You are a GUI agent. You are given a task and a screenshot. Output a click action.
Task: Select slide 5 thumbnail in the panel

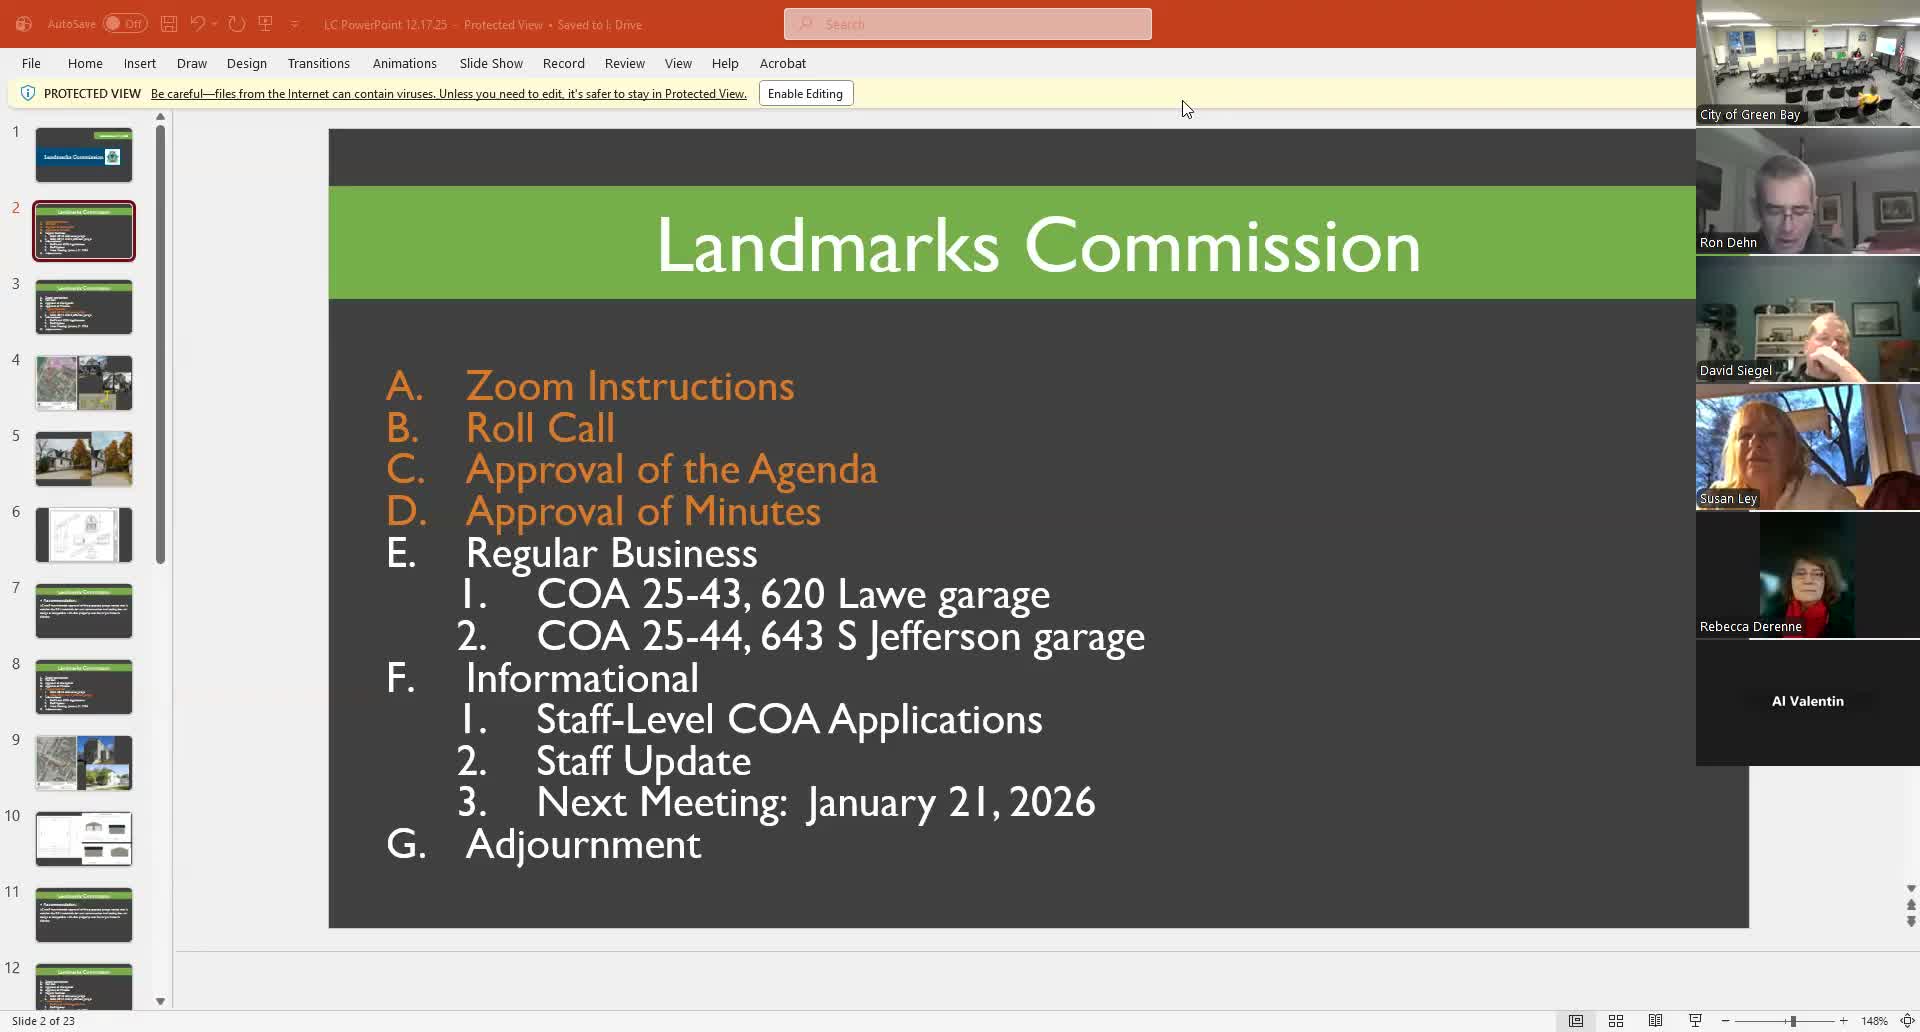click(x=83, y=459)
